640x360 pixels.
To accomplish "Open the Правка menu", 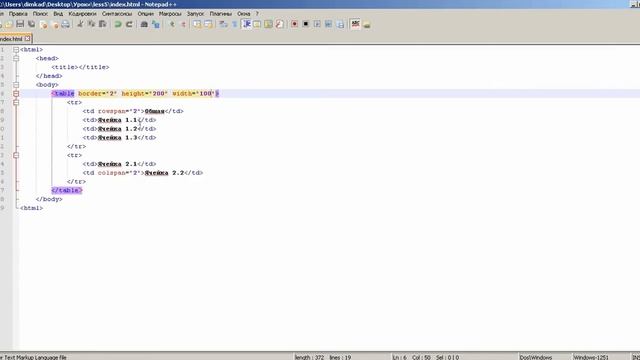I will pos(18,14).
